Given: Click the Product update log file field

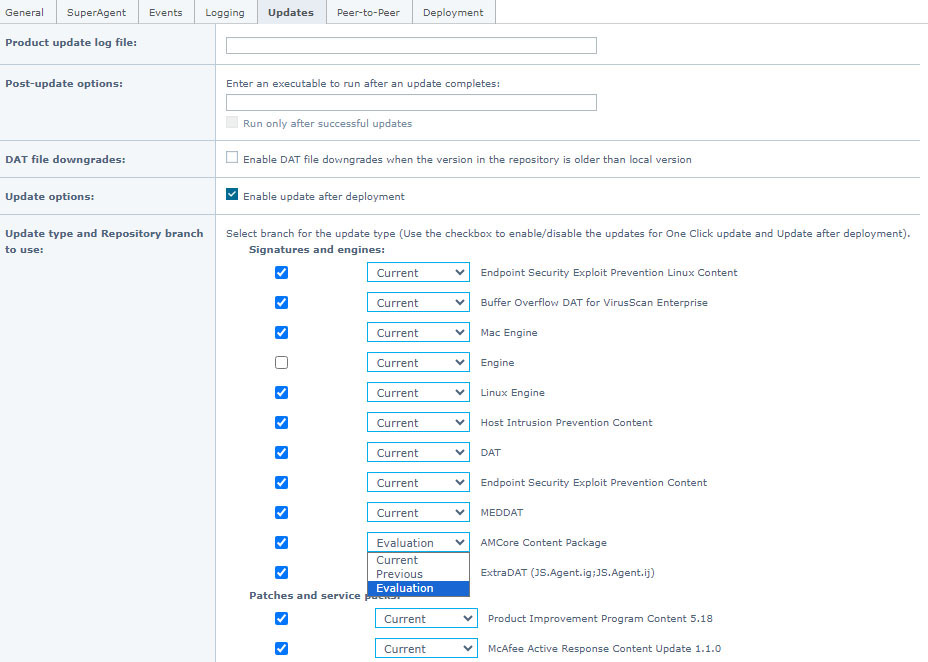Looking at the screenshot, I should tap(411, 46).
